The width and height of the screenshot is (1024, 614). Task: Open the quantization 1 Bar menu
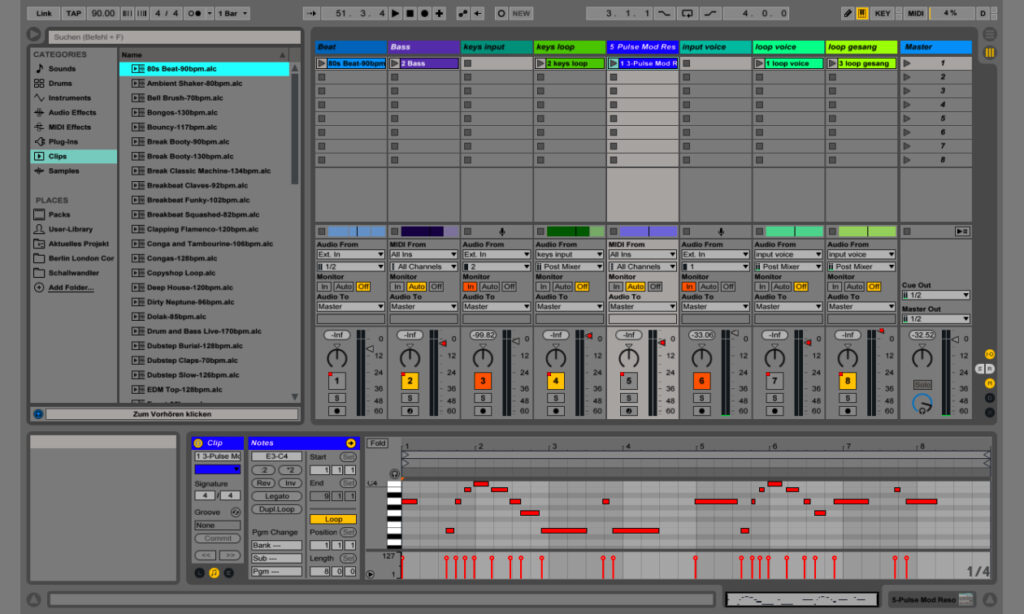click(233, 13)
